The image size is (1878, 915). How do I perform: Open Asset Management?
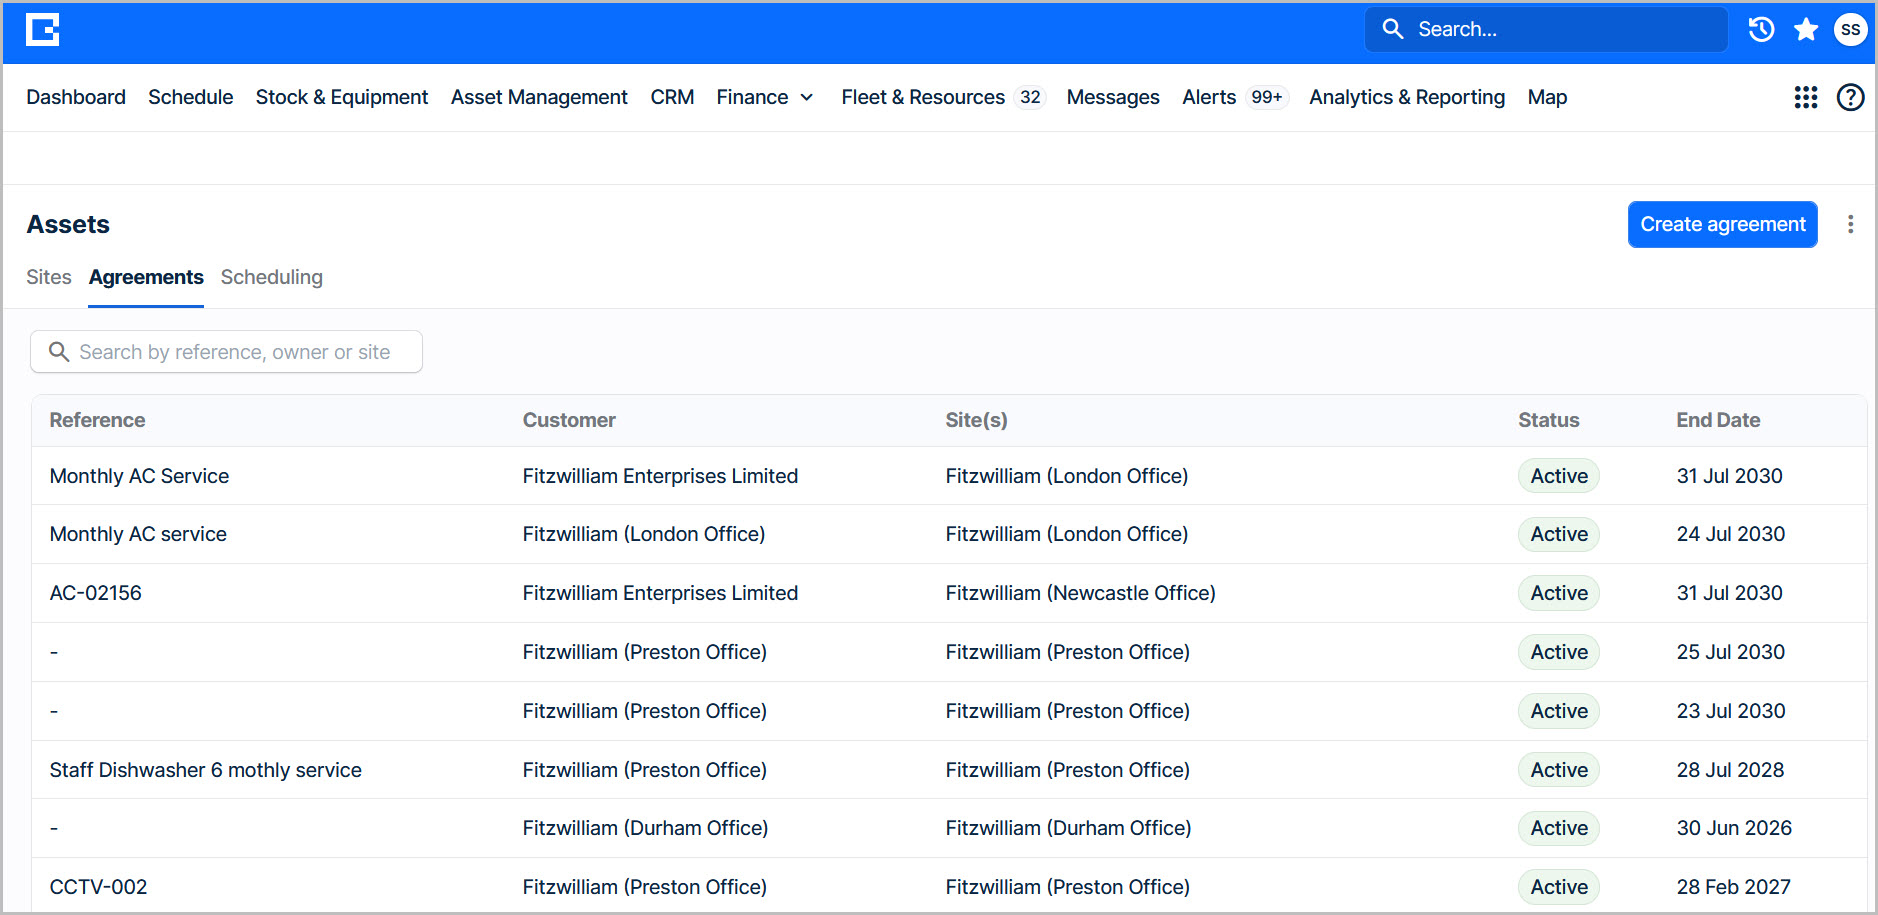(x=539, y=97)
